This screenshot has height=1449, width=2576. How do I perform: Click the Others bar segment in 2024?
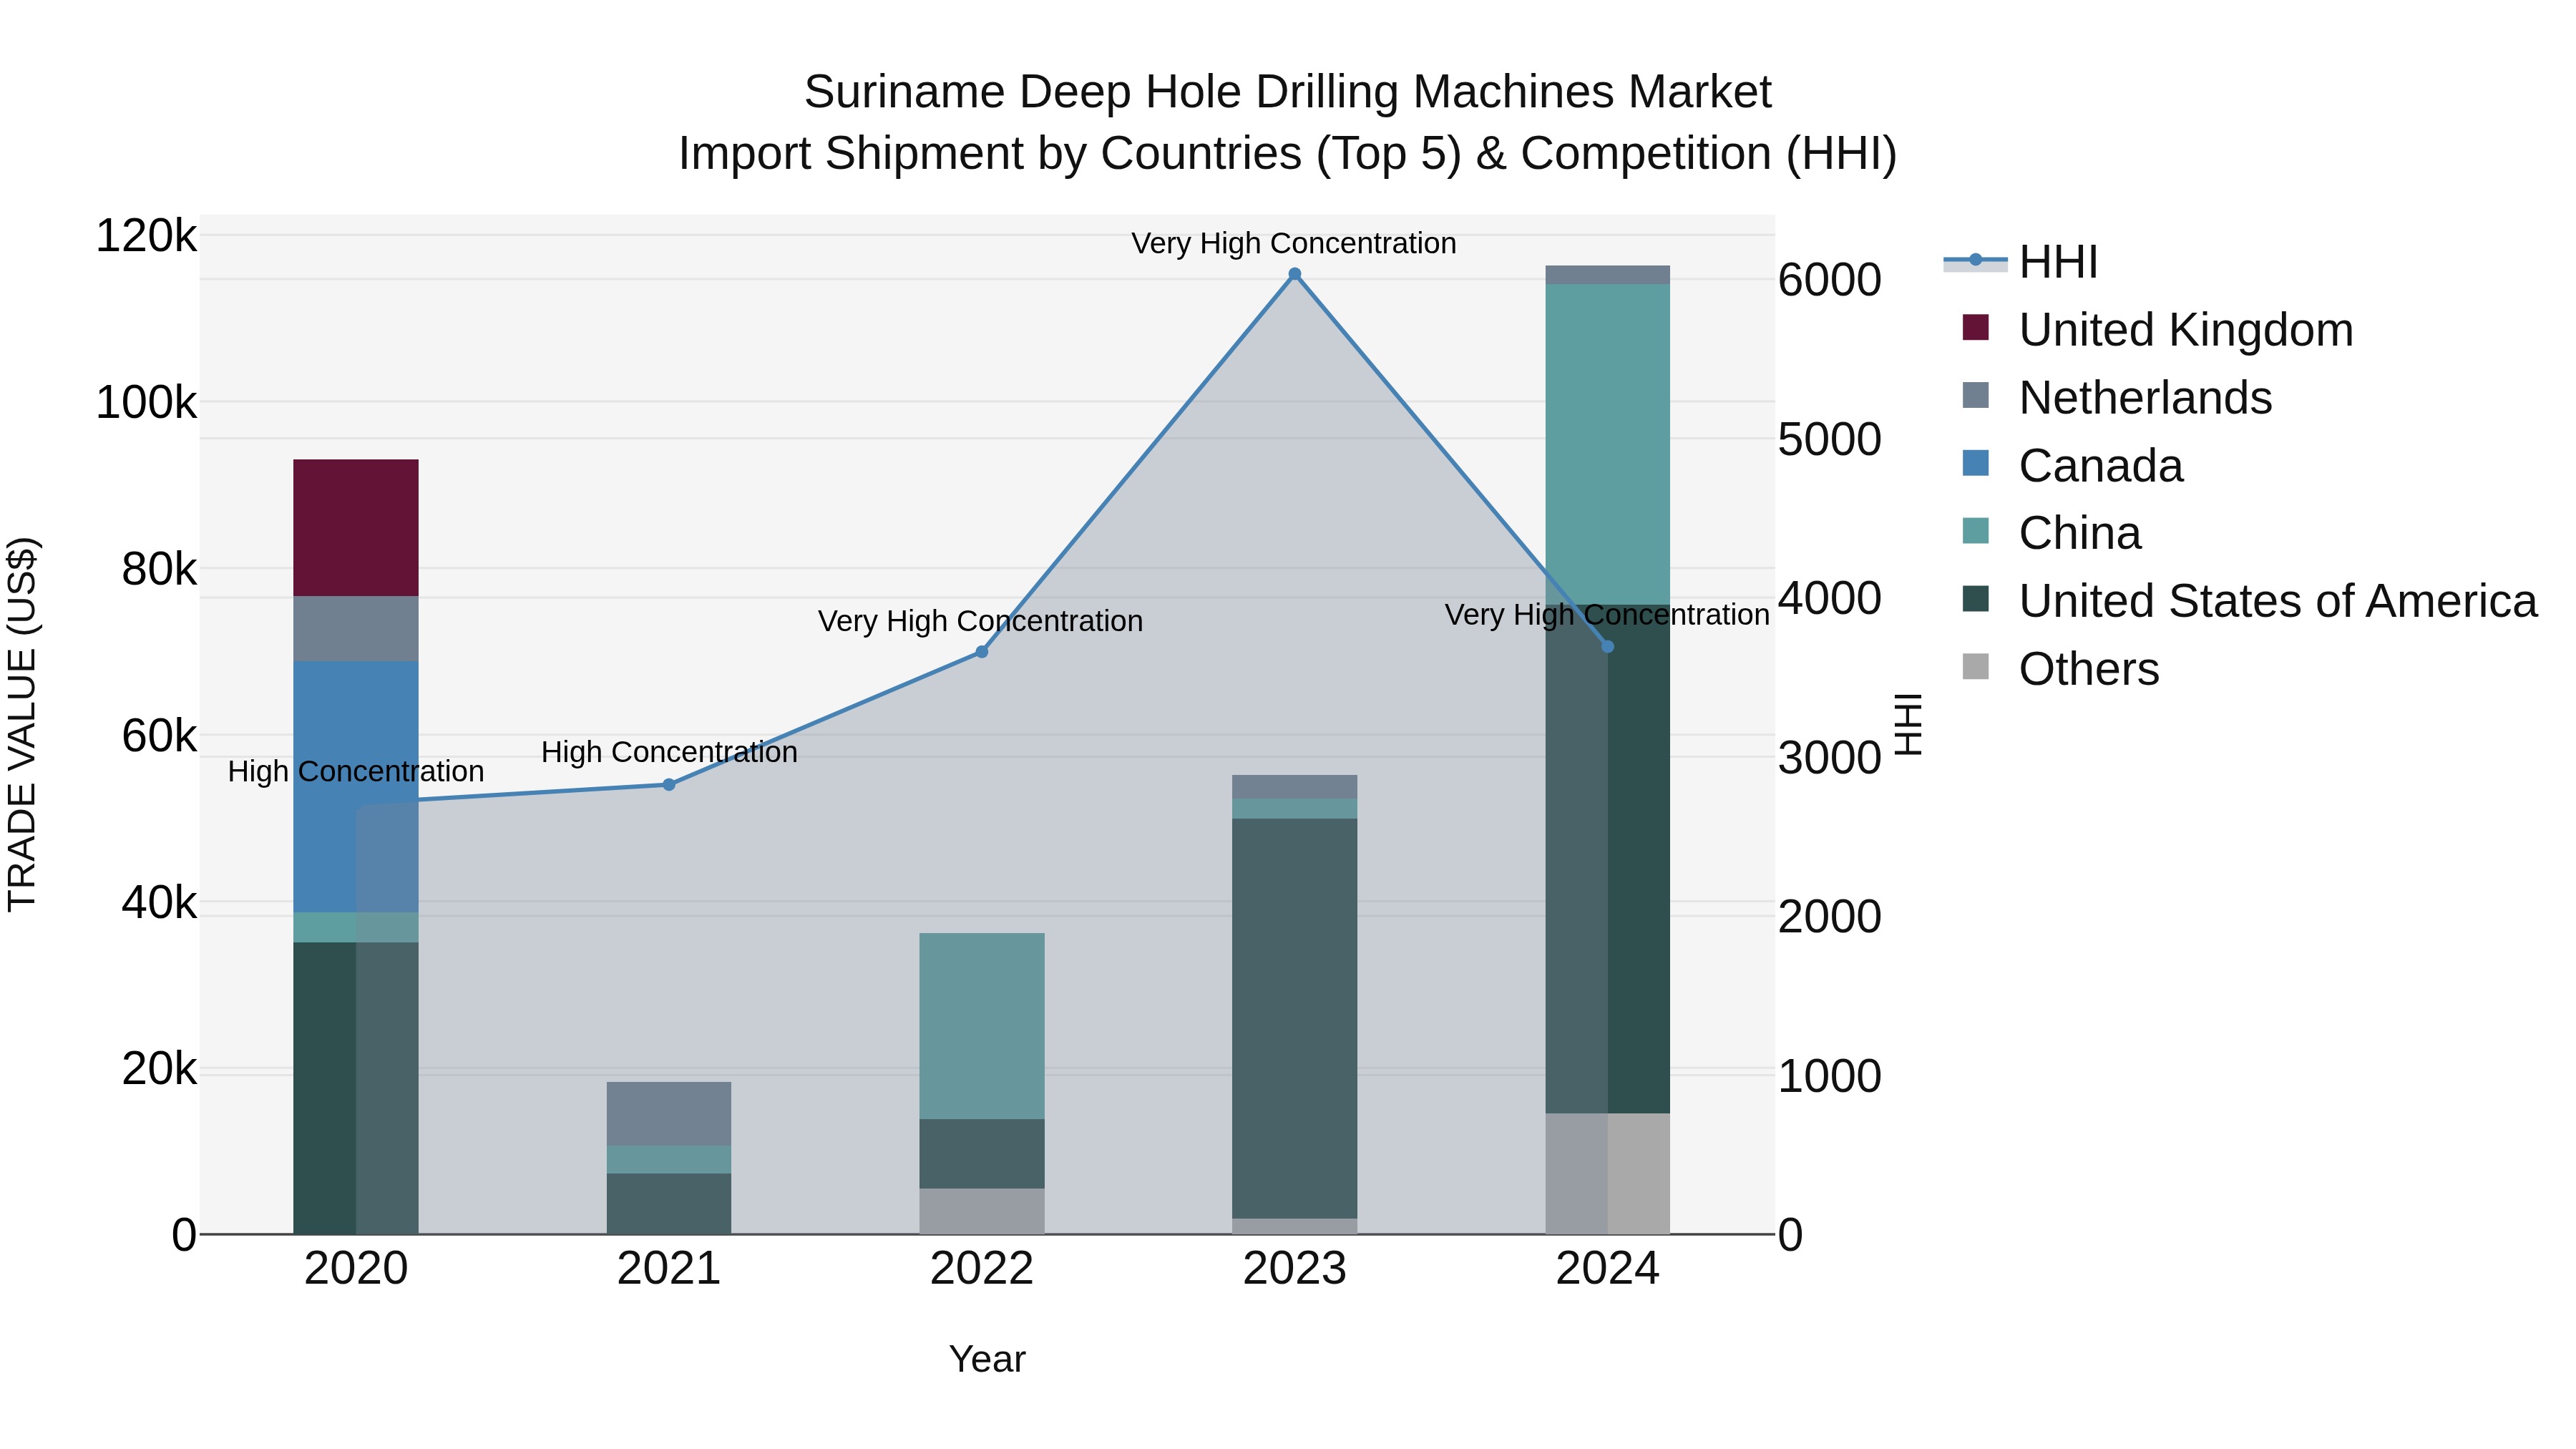[x=1607, y=1173]
